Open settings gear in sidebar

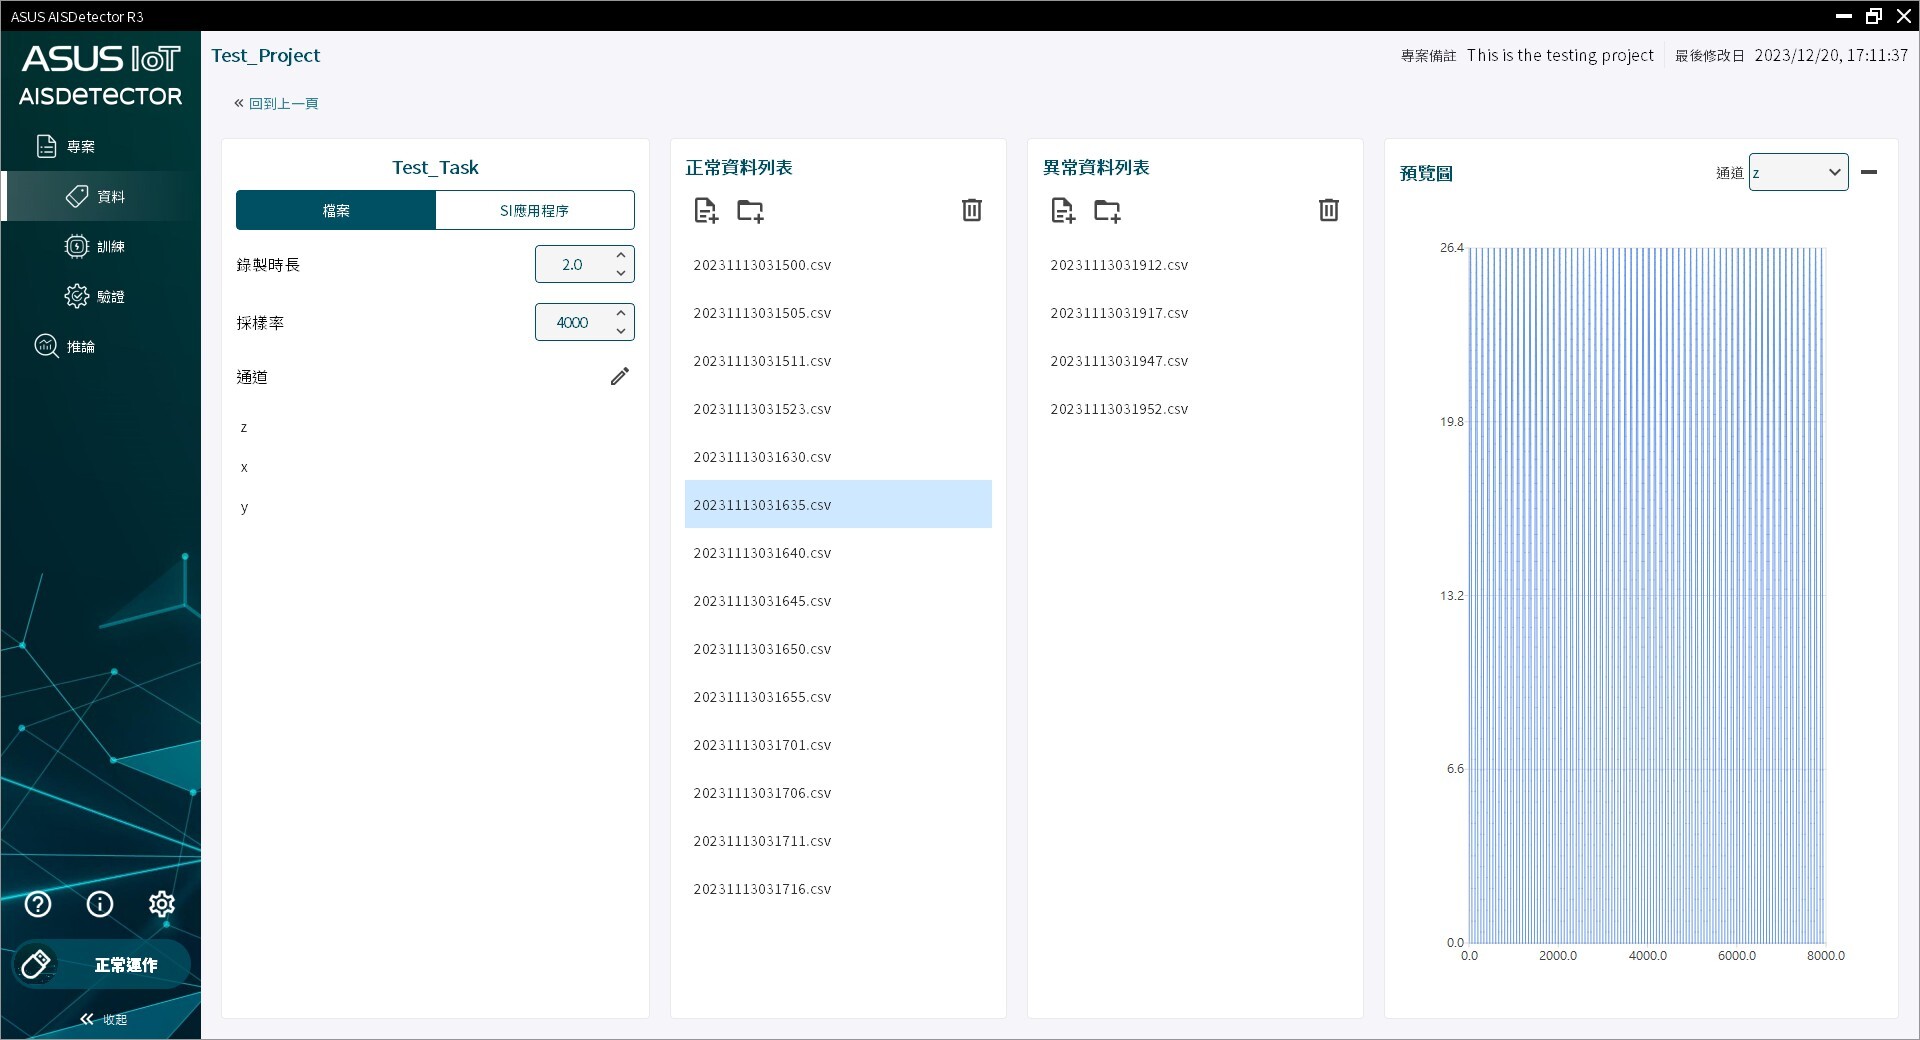coord(161,904)
